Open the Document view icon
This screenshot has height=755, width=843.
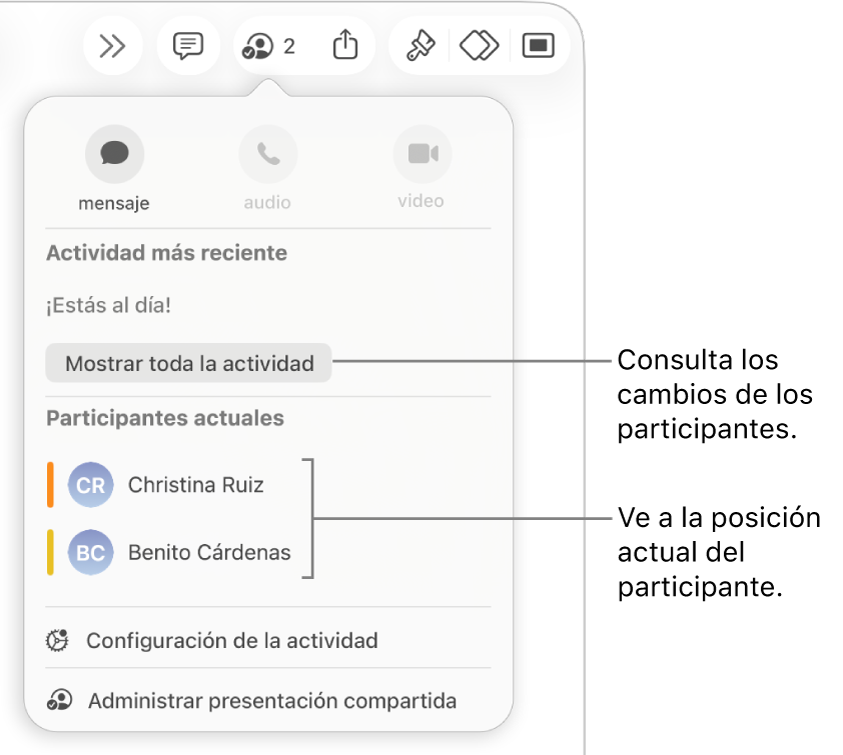pyautogui.click(x=537, y=45)
